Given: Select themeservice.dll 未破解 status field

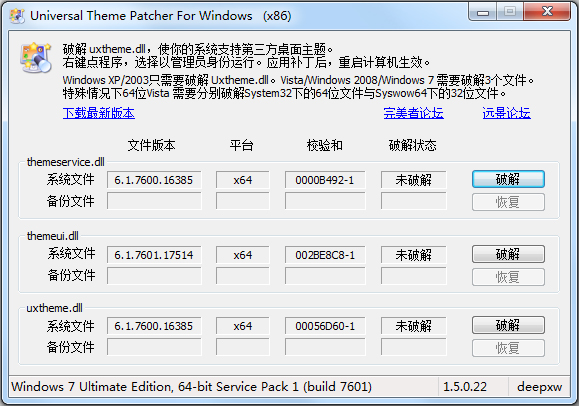Looking at the screenshot, I should [414, 180].
